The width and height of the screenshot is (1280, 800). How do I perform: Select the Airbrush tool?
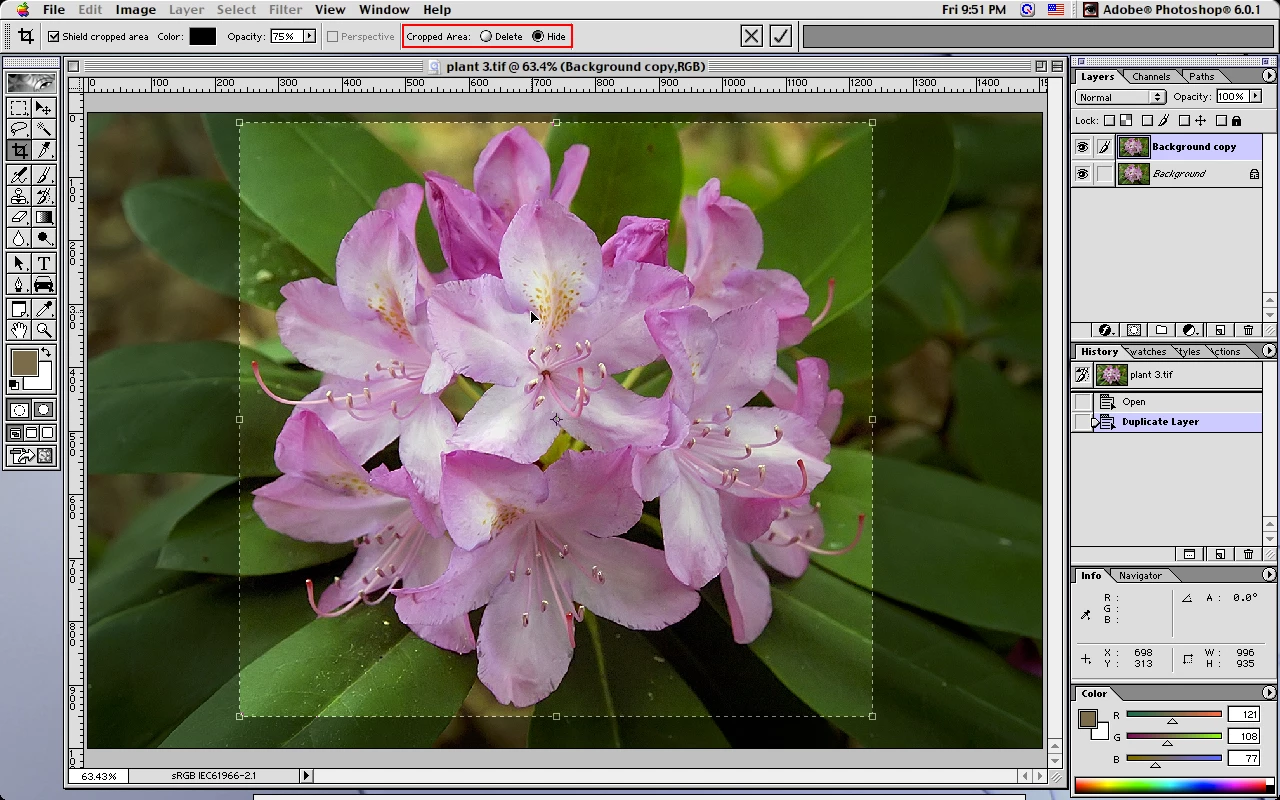pos(19,175)
